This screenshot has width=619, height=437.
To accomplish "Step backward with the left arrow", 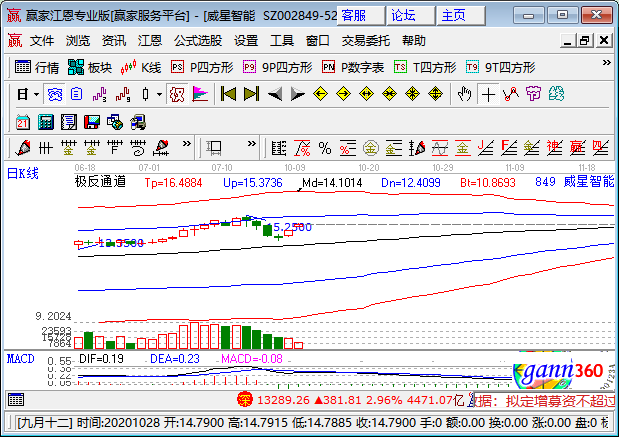I will [275, 94].
